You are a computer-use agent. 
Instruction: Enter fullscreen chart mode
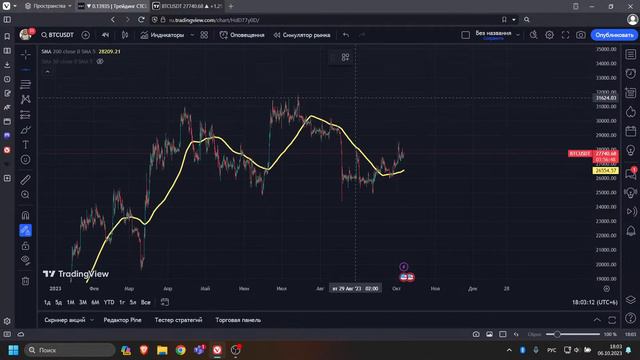pyautogui.click(x=565, y=35)
